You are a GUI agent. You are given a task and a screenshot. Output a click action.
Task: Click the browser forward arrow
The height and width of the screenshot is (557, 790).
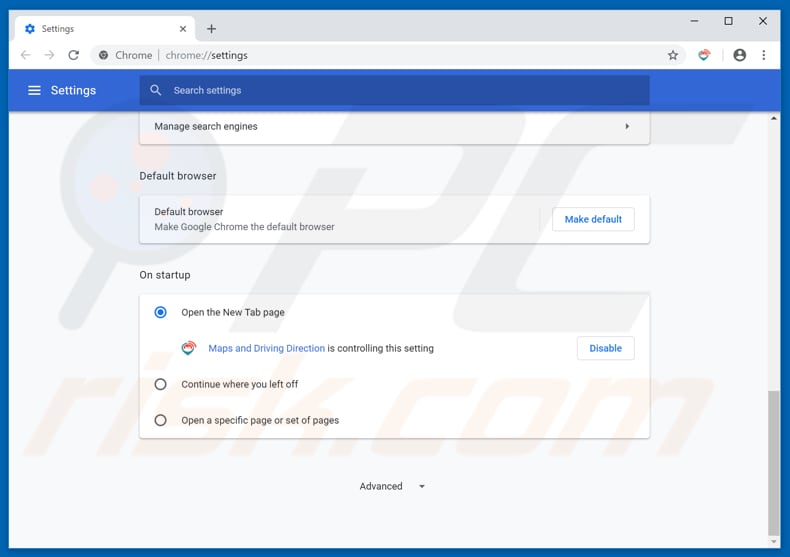point(49,55)
